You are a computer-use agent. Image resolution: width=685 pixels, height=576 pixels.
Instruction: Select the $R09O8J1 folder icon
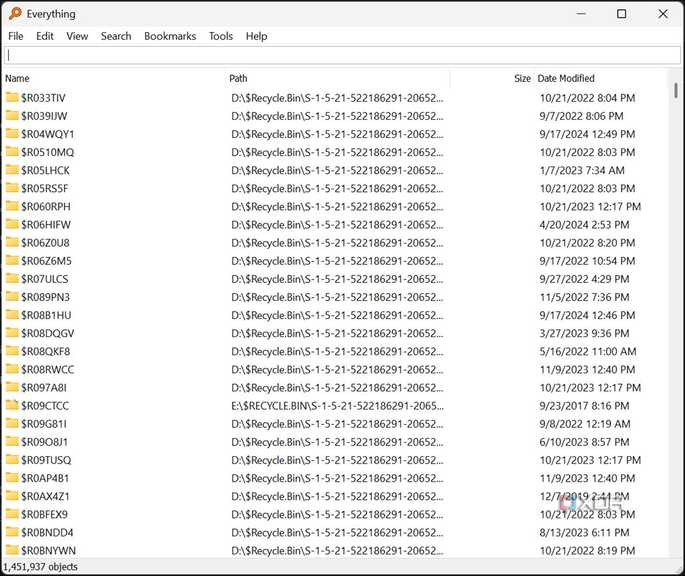(12, 442)
